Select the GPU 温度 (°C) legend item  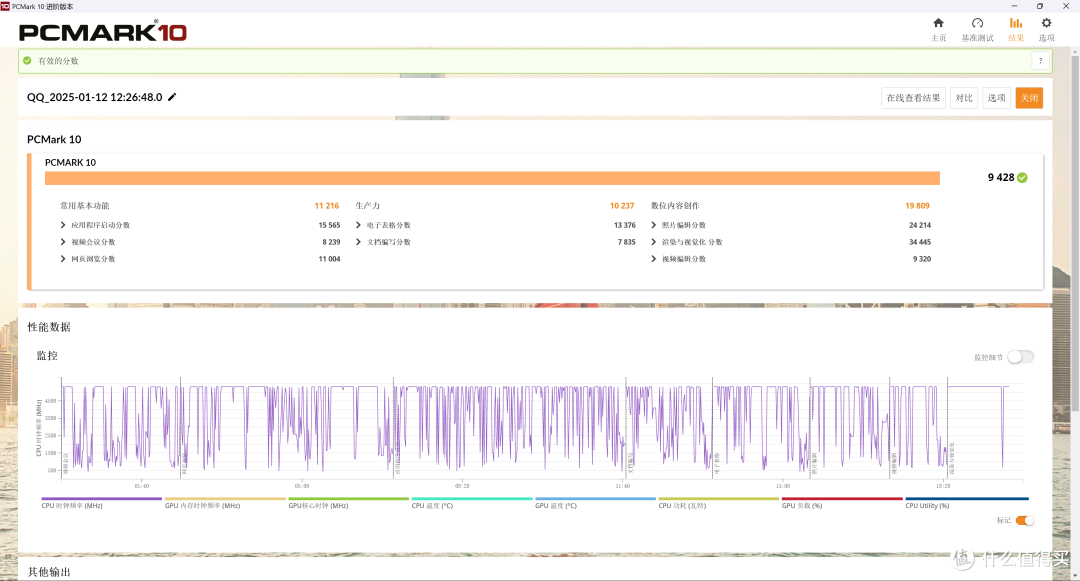click(595, 503)
